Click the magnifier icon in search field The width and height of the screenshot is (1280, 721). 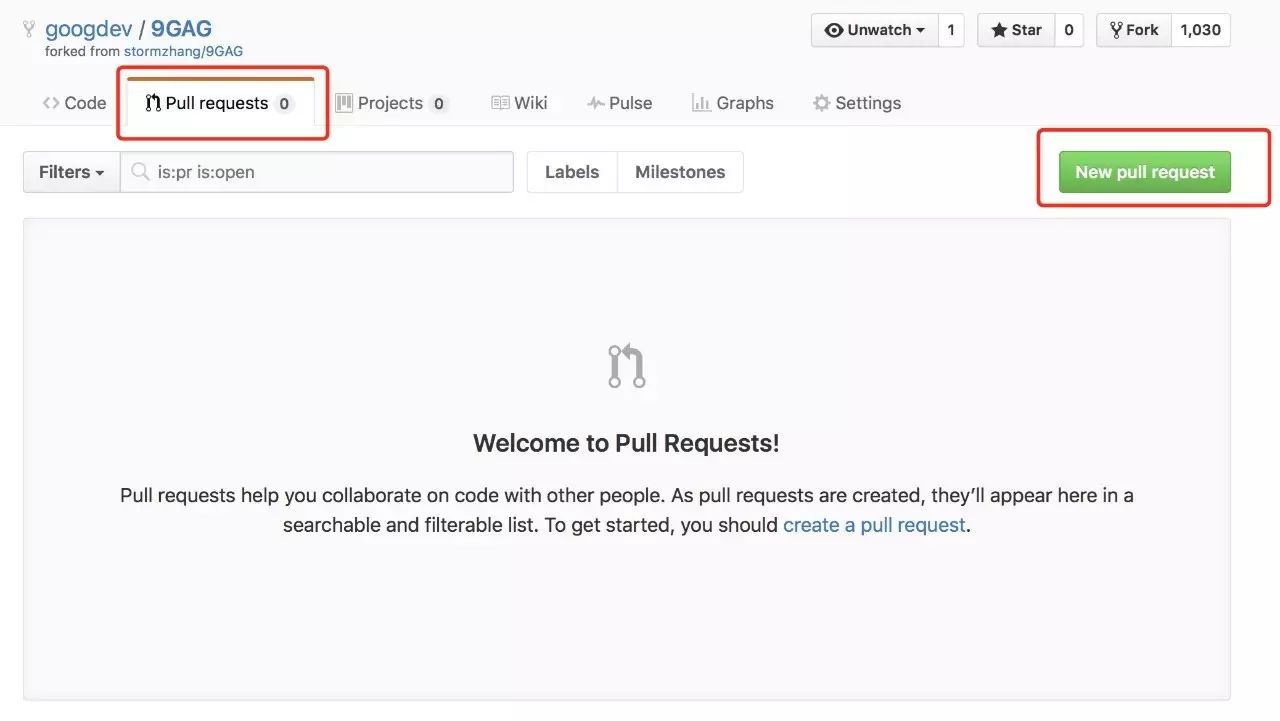click(x=141, y=172)
